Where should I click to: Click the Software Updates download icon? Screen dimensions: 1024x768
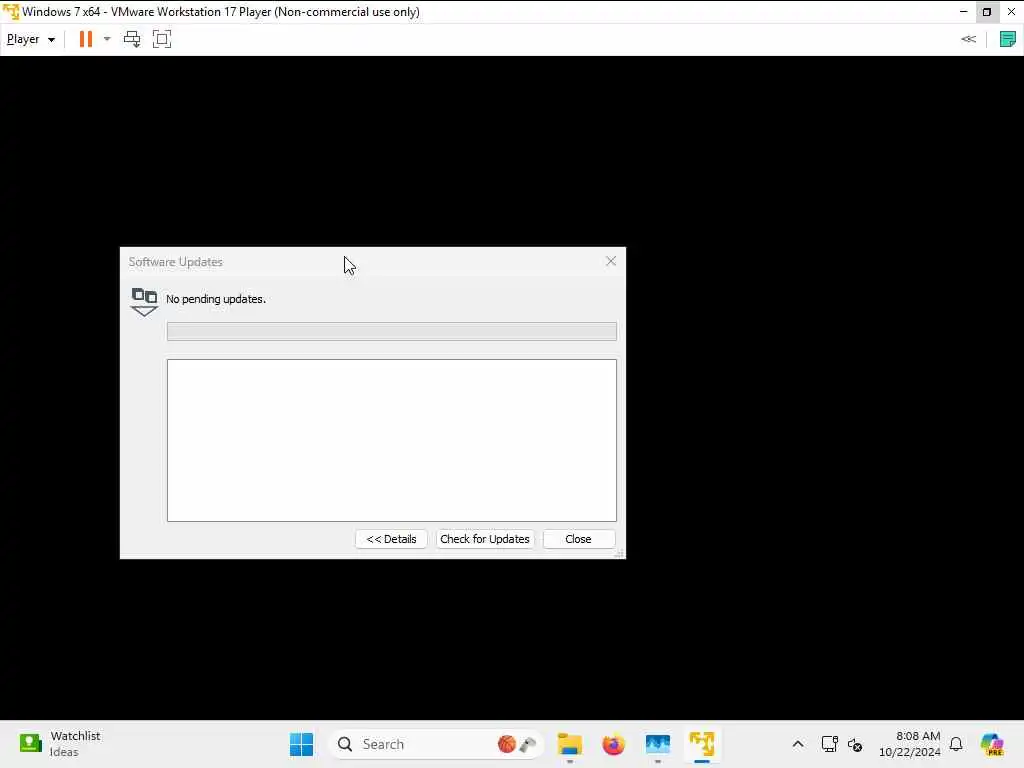coord(144,302)
